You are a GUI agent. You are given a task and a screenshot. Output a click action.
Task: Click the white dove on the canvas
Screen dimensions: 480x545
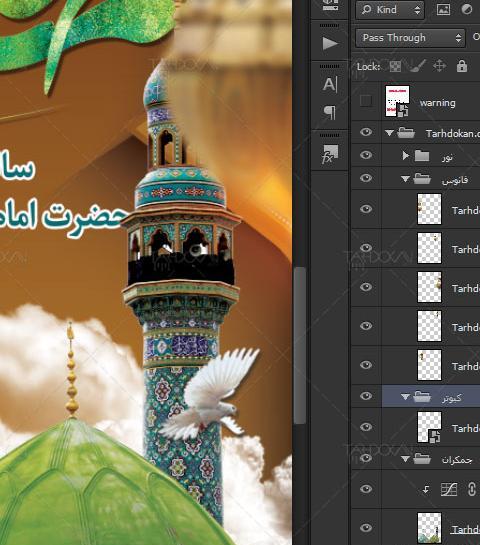tap(211, 395)
